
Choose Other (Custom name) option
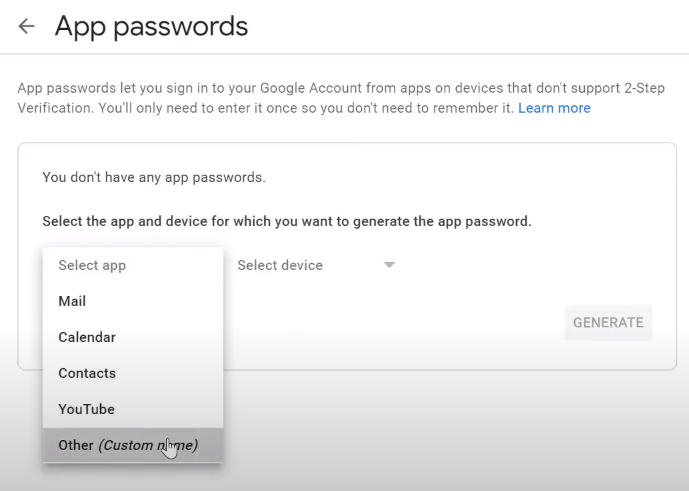128,445
